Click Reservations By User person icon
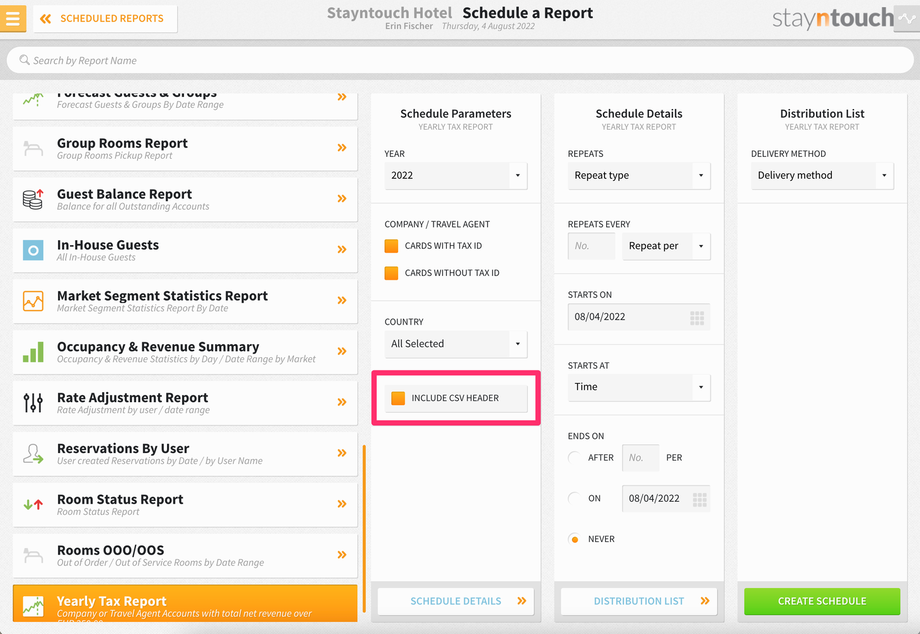The image size is (920, 634). [33, 454]
